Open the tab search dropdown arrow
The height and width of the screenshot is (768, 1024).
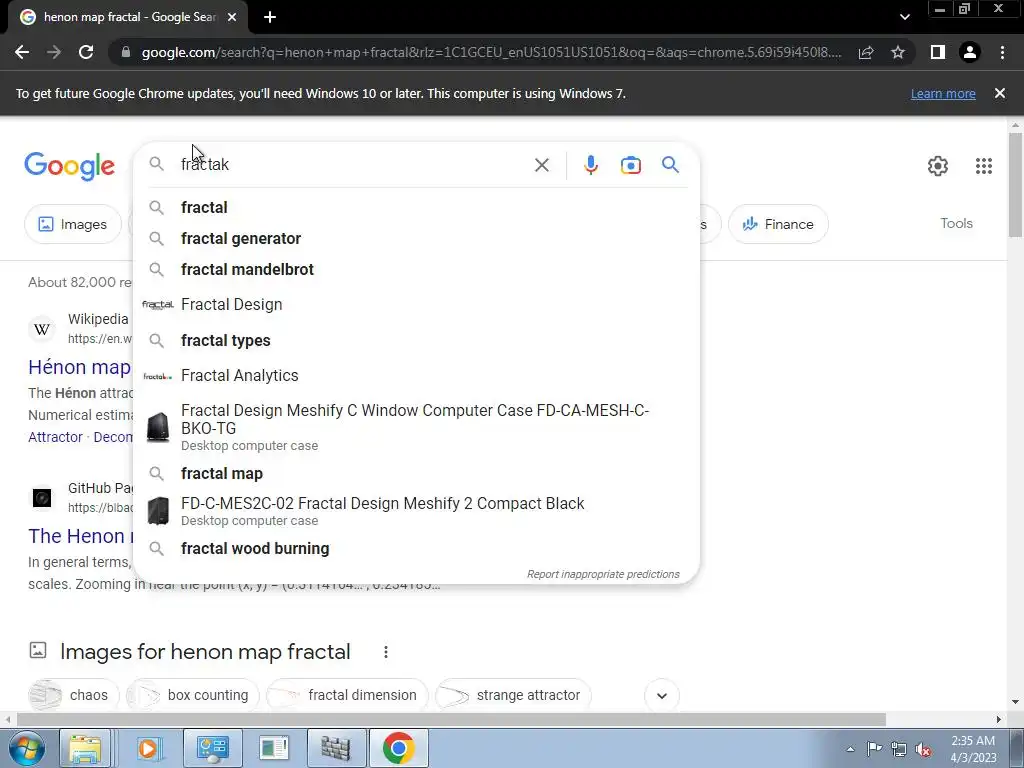point(904,17)
